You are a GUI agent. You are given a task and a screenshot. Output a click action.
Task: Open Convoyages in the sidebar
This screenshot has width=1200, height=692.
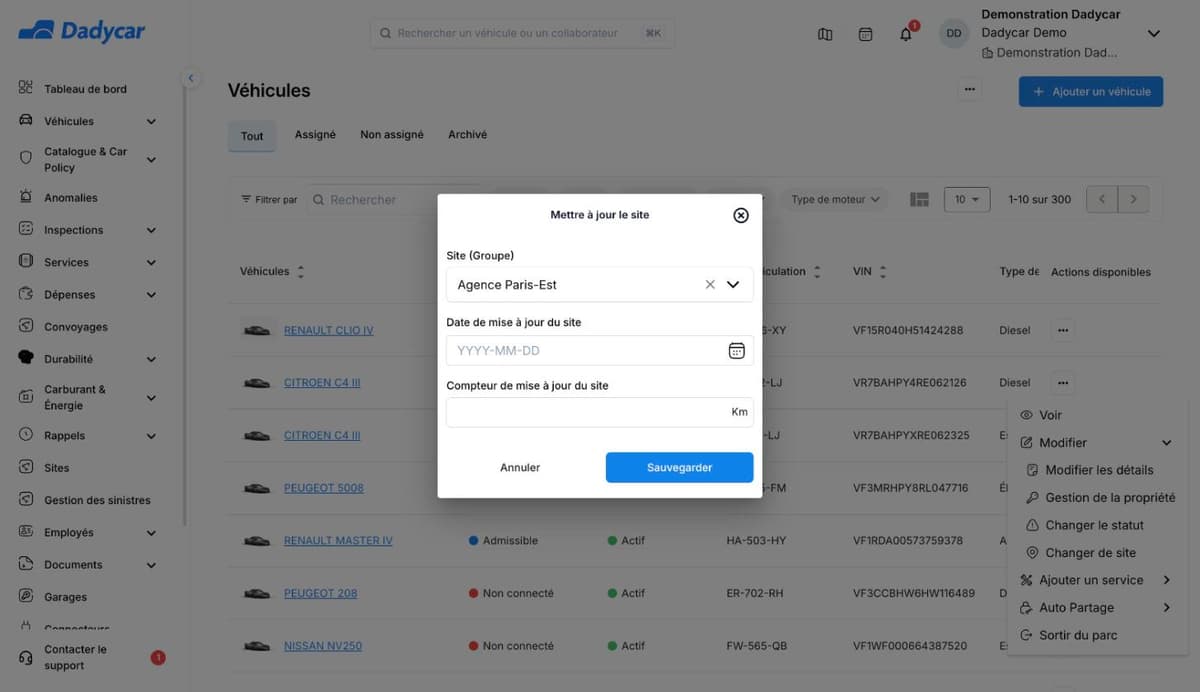point(75,327)
